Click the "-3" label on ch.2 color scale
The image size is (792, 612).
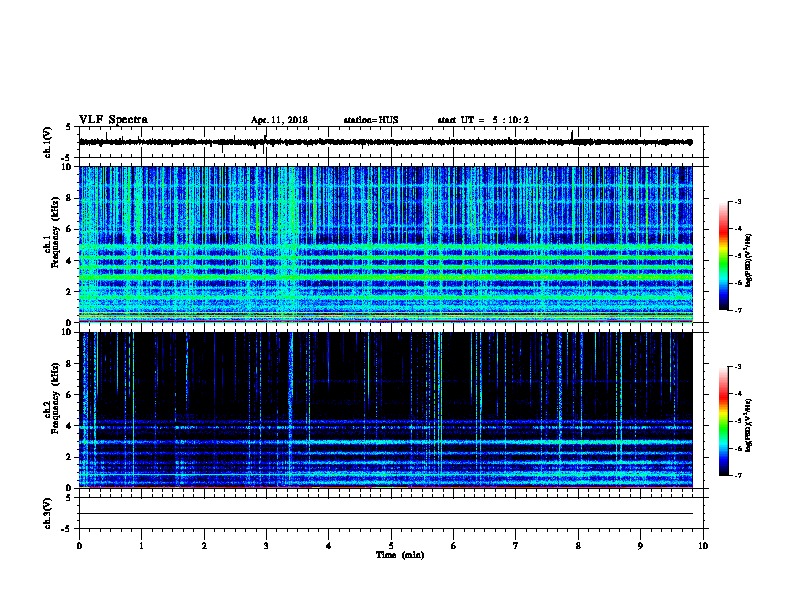(738, 367)
